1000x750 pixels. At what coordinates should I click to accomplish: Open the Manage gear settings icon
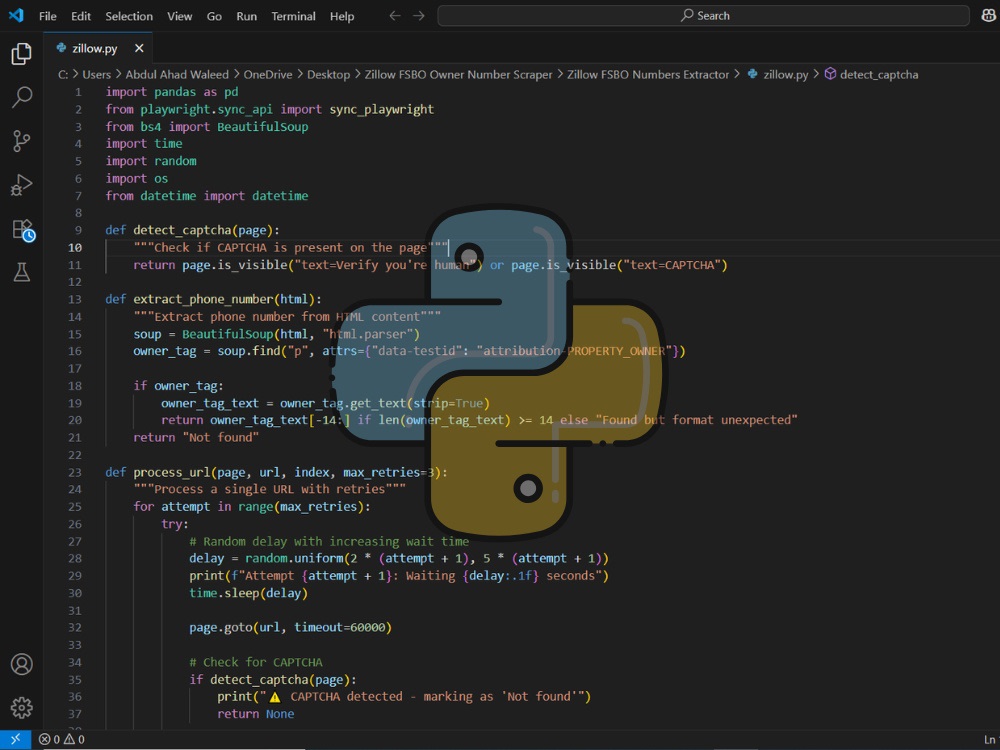tap(21, 707)
